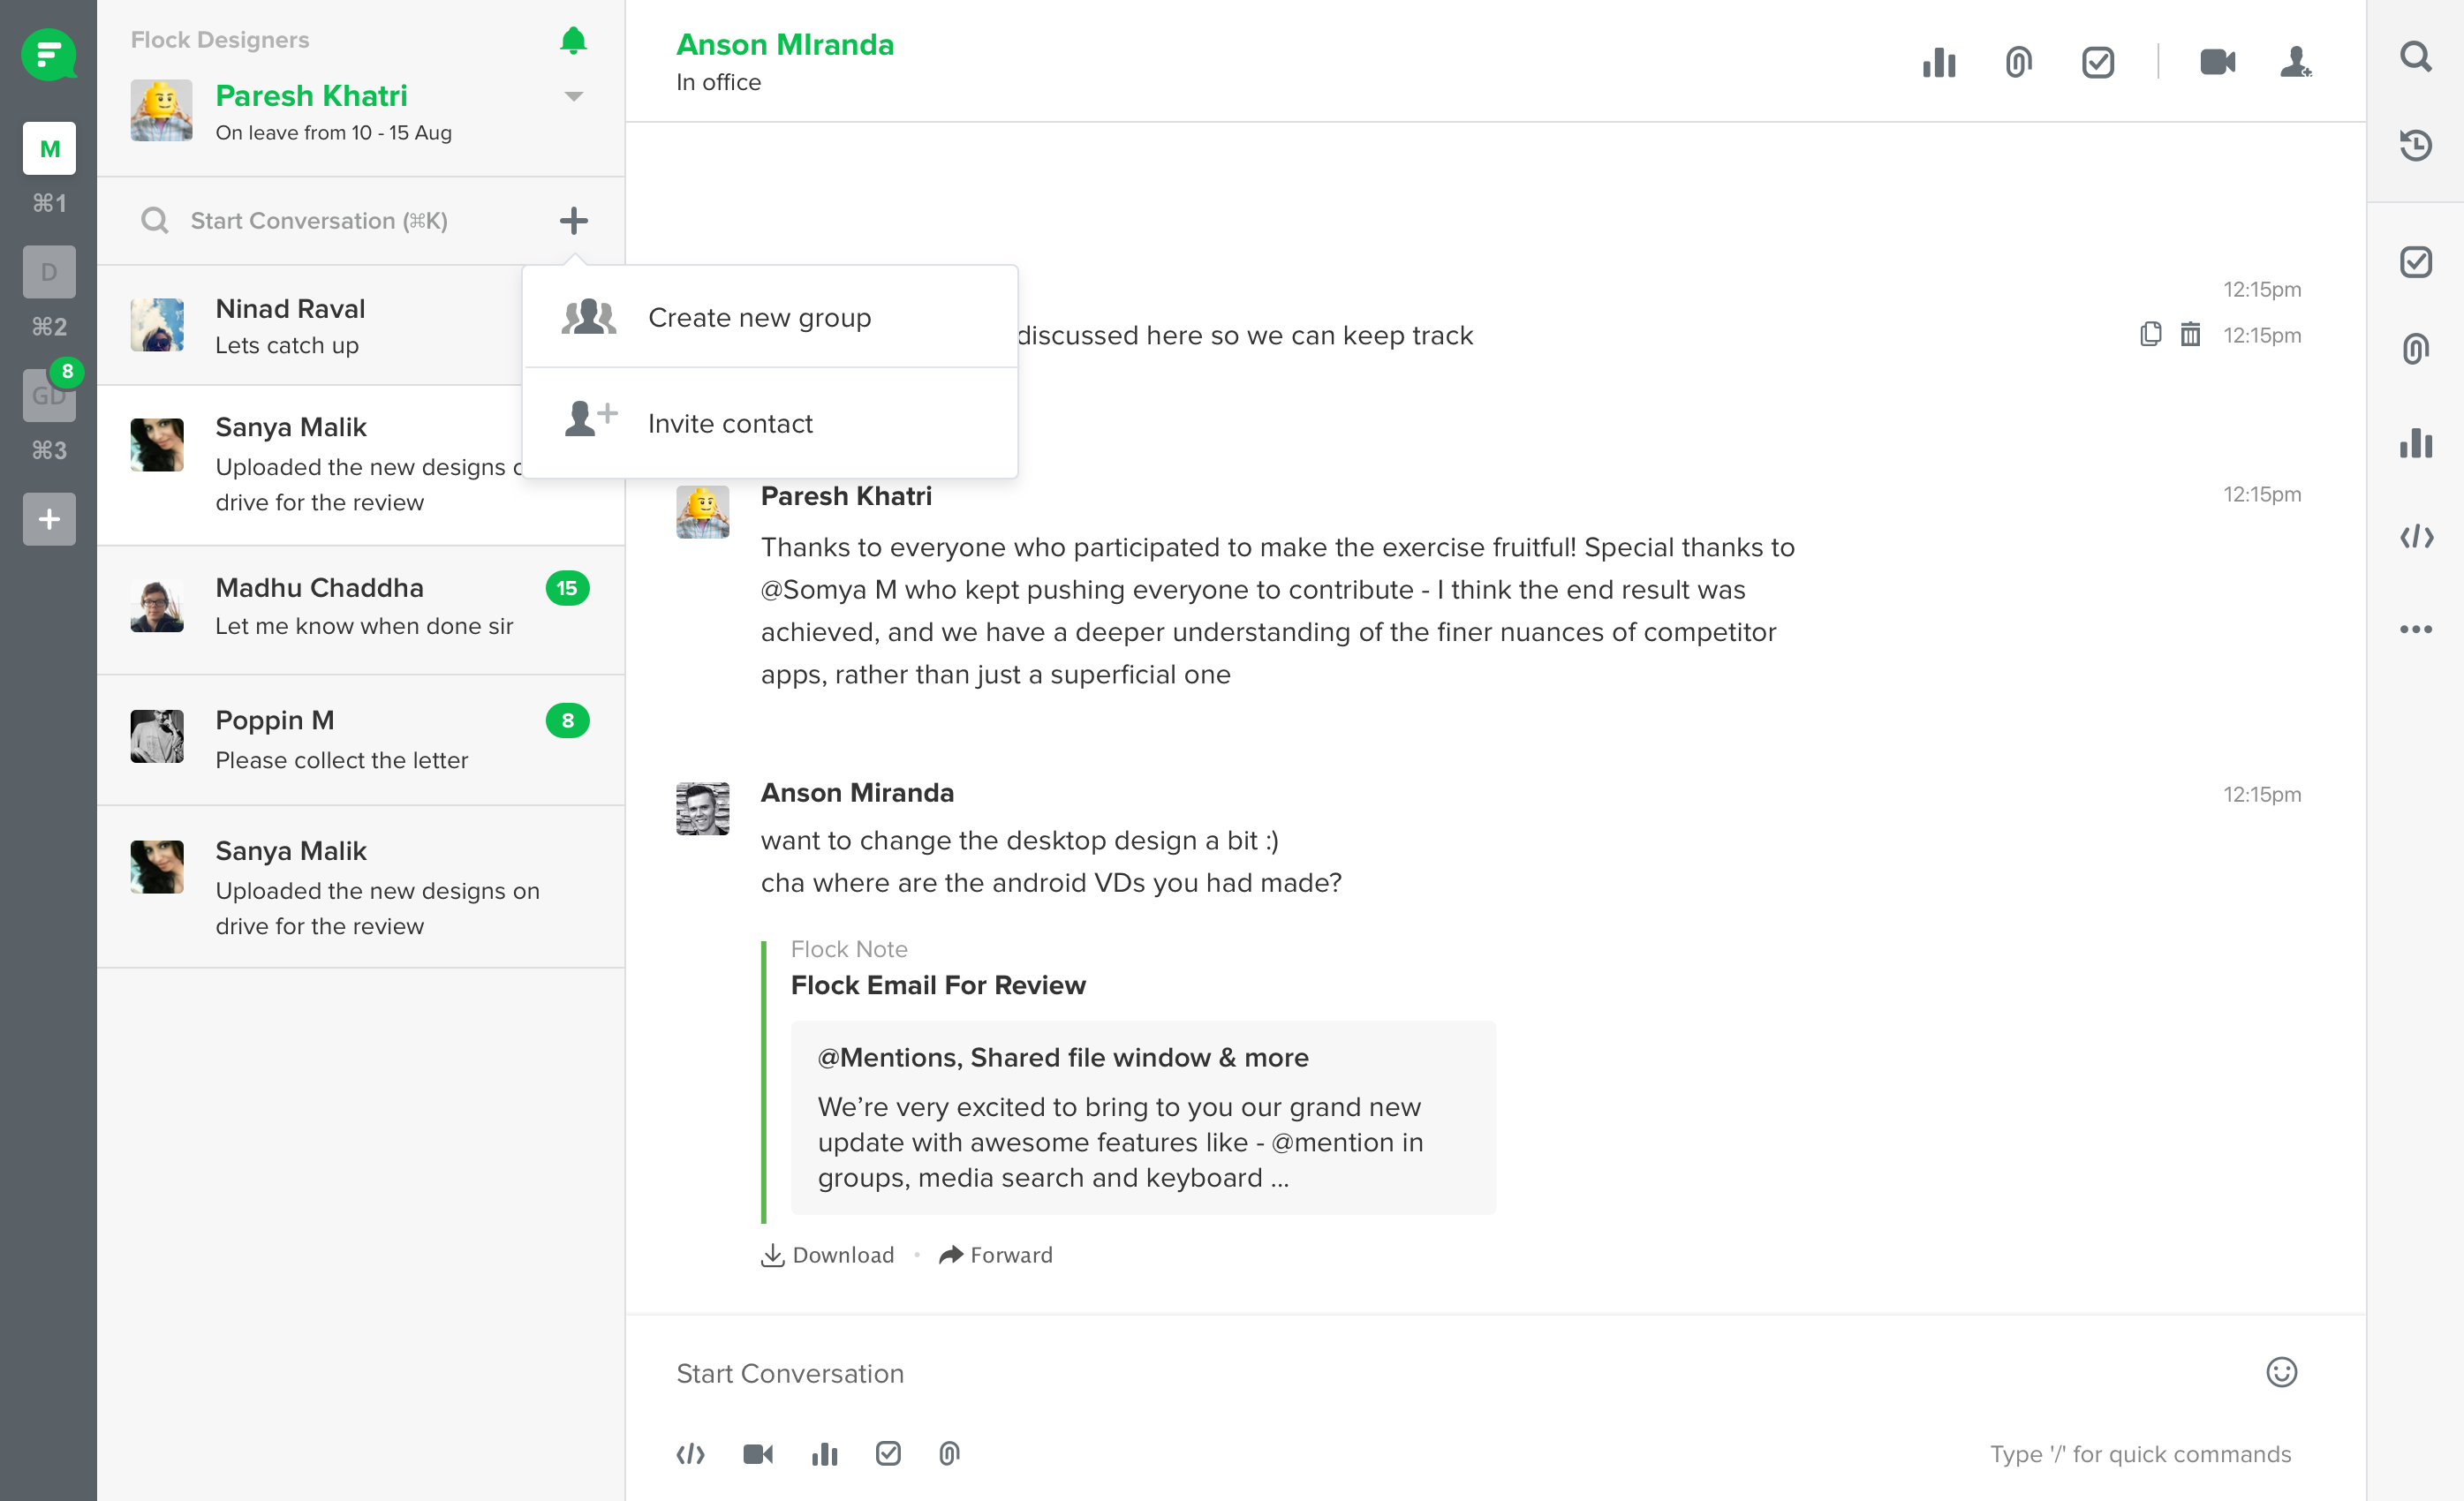Add member icon in chat header
Viewport: 2464px width, 1501px height.
(x=2295, y=62)
